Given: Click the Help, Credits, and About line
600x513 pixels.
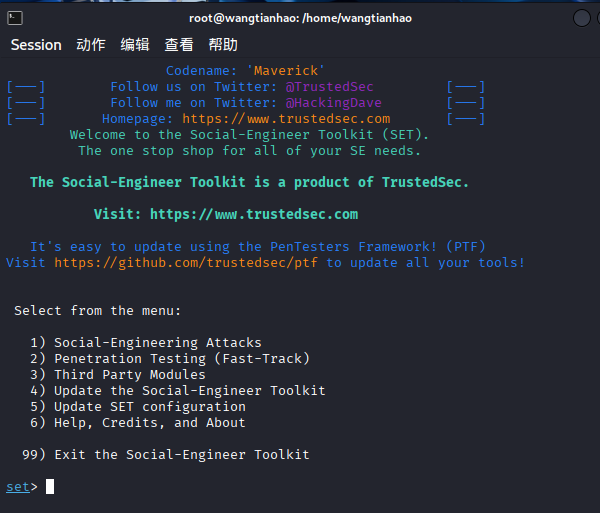Looking at the screenshot, I should click(x=149, y=423).
